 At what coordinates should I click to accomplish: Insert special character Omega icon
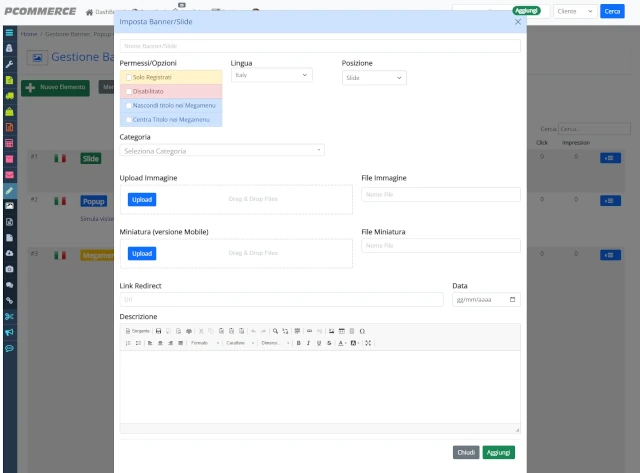point(362,331)
